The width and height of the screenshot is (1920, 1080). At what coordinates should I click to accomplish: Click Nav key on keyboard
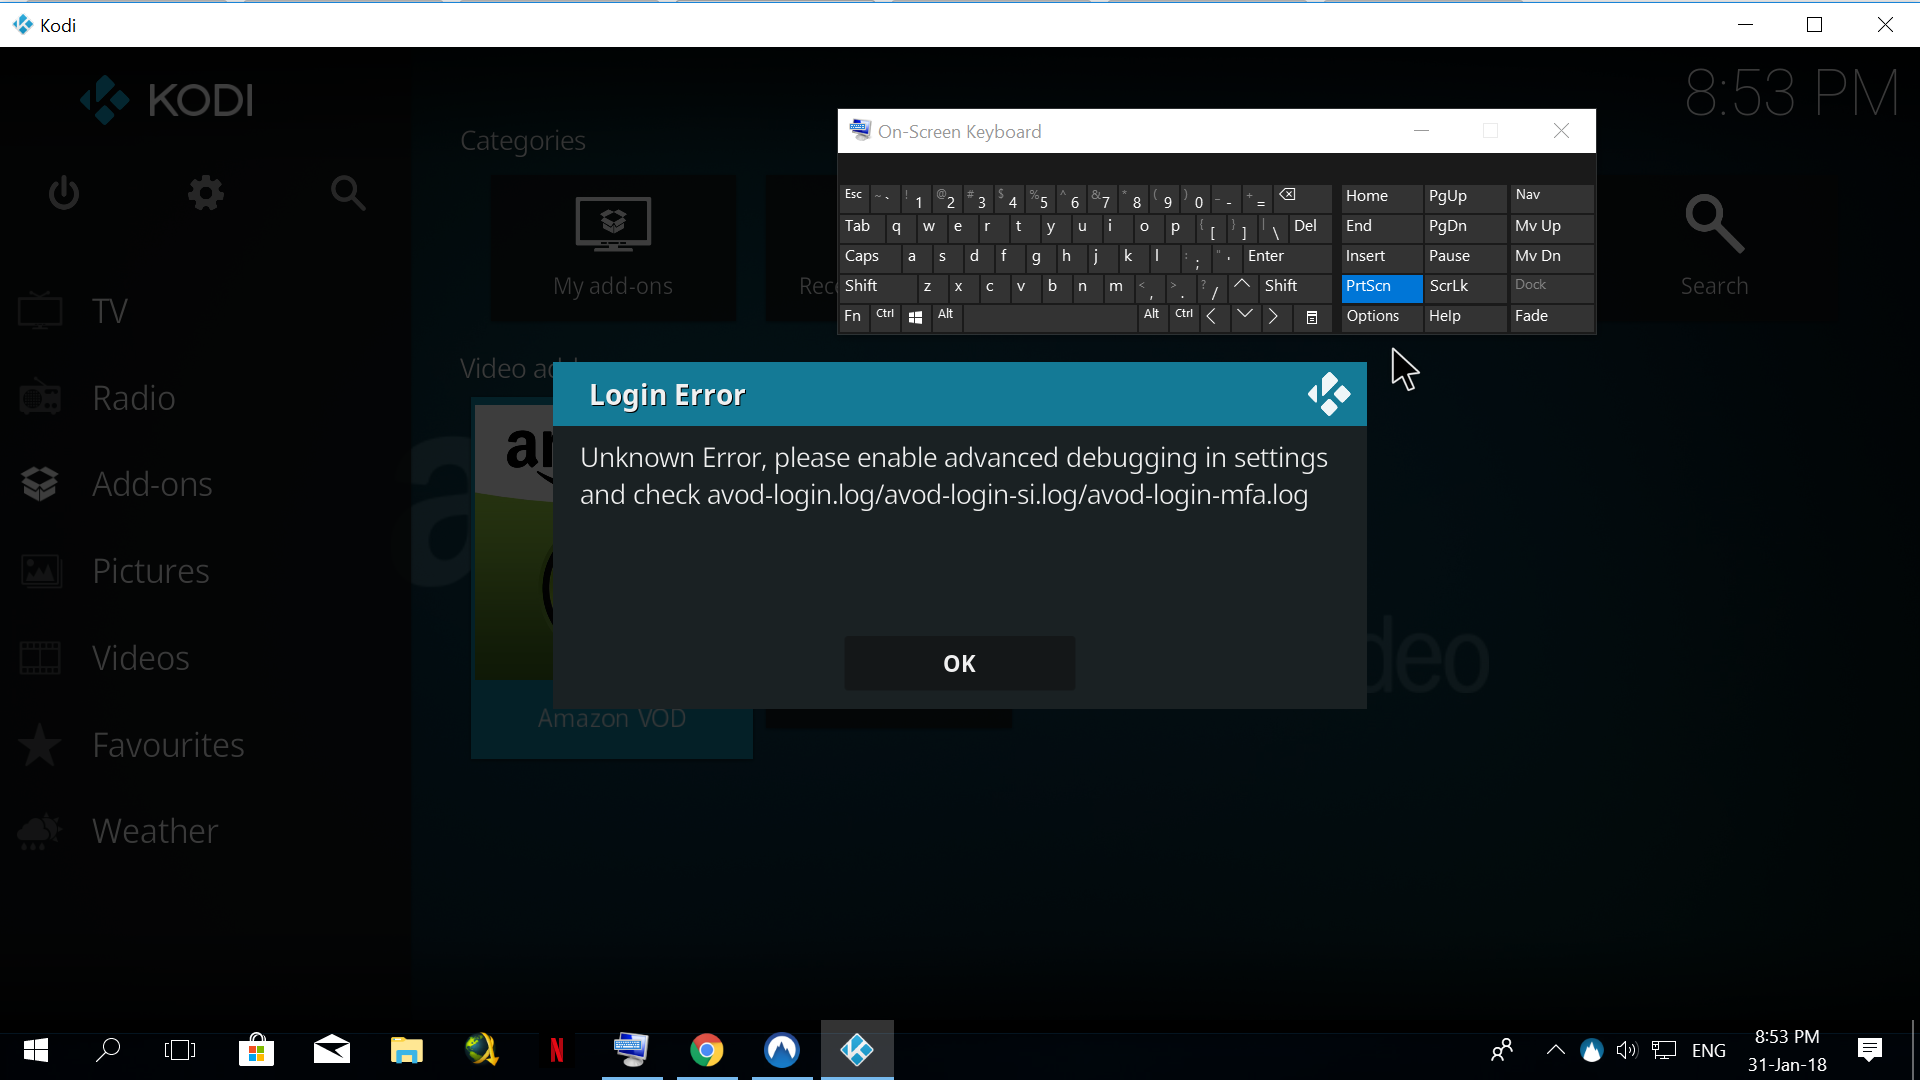1551,197
